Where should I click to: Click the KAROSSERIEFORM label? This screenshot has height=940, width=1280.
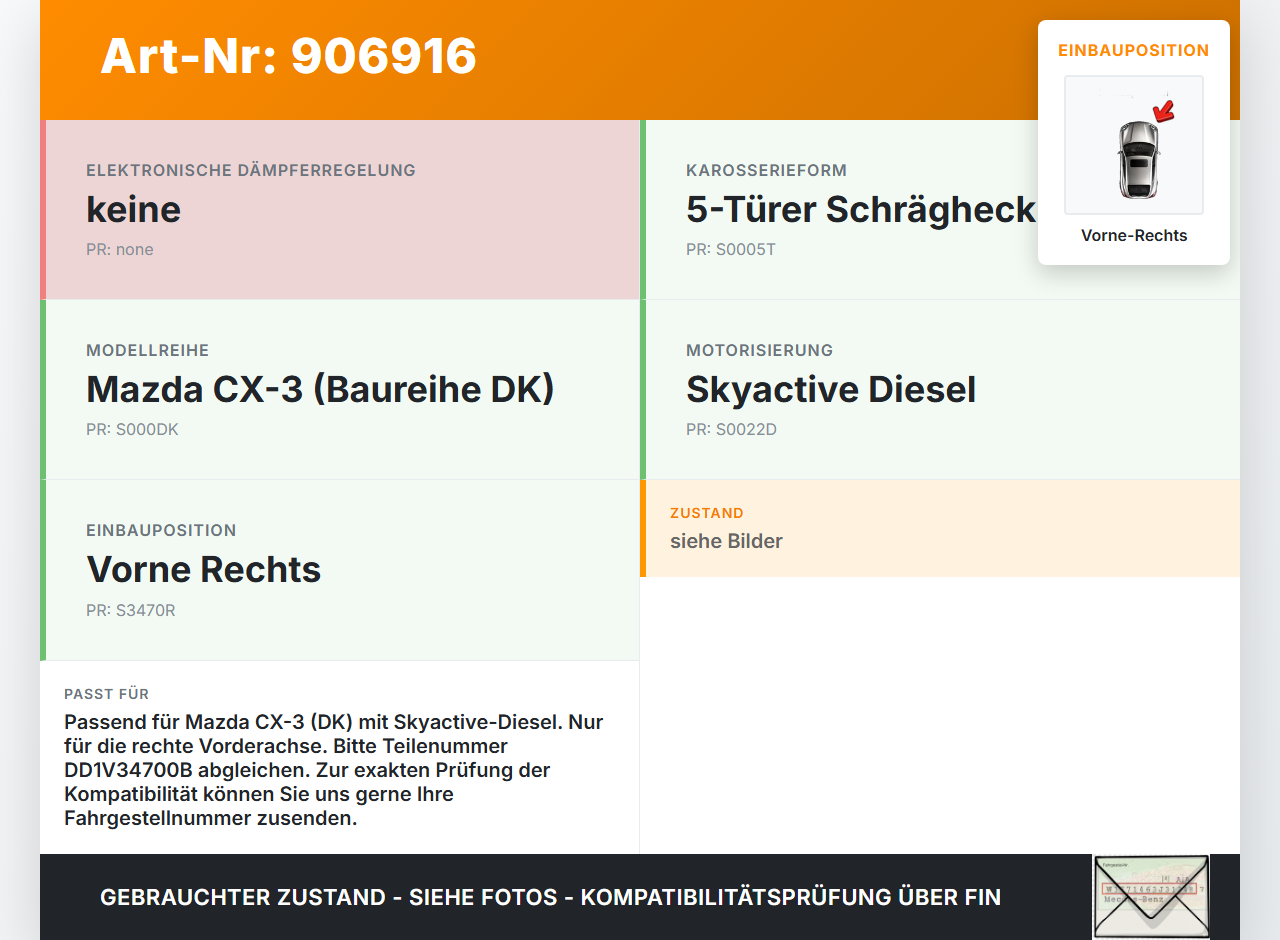(766, 170)
